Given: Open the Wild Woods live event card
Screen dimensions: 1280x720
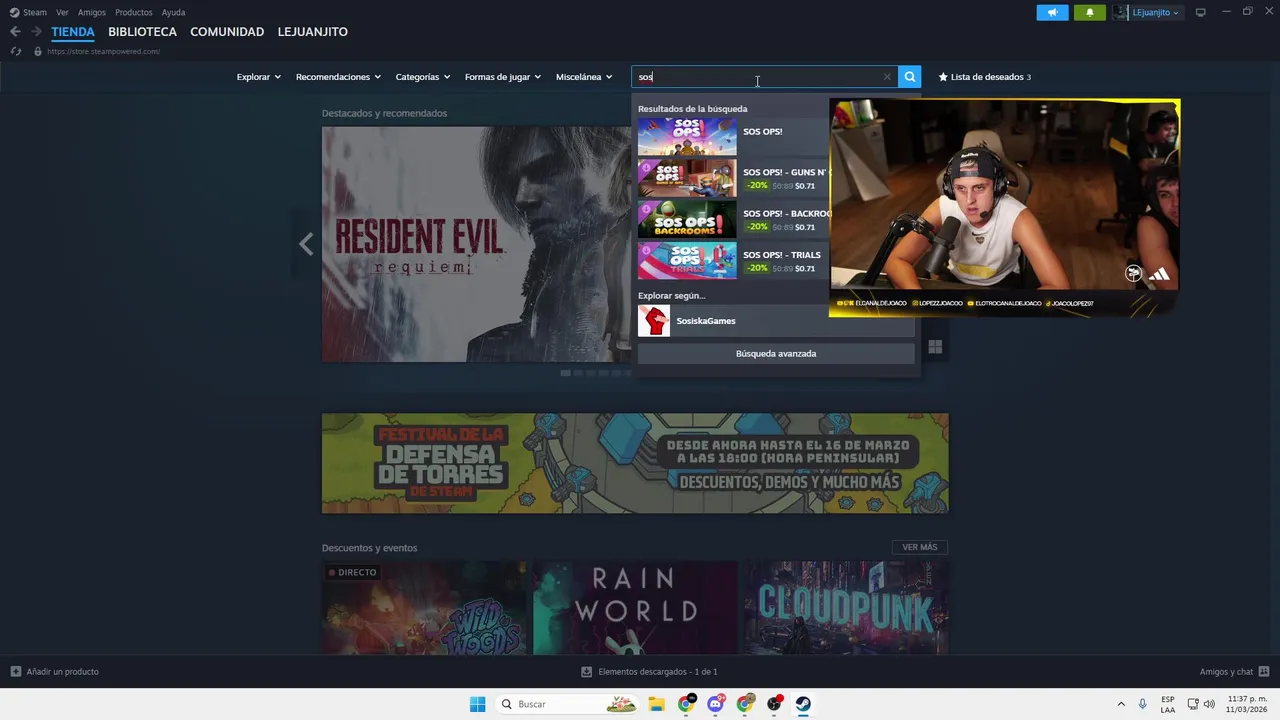Looking at the screenshot, I should coord(424,608).
